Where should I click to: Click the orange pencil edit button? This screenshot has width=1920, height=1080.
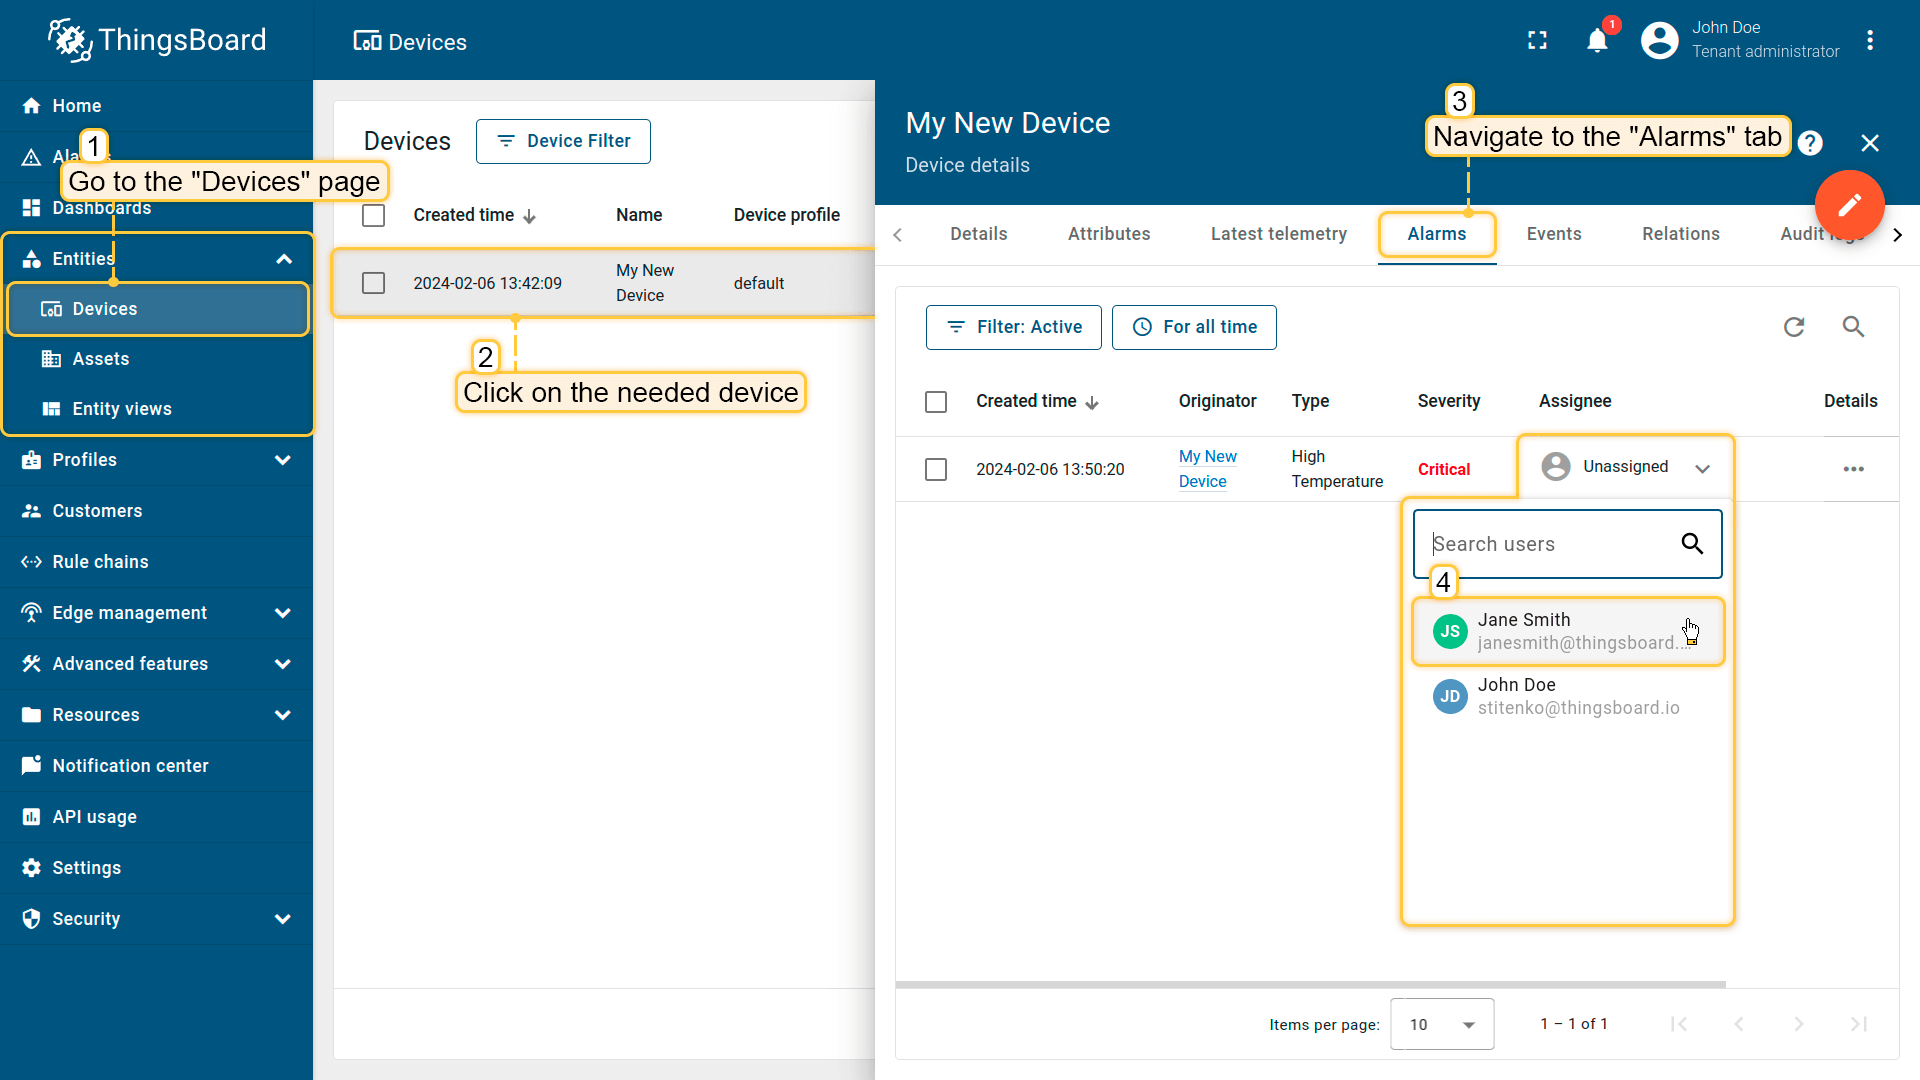click(1849, 205)
